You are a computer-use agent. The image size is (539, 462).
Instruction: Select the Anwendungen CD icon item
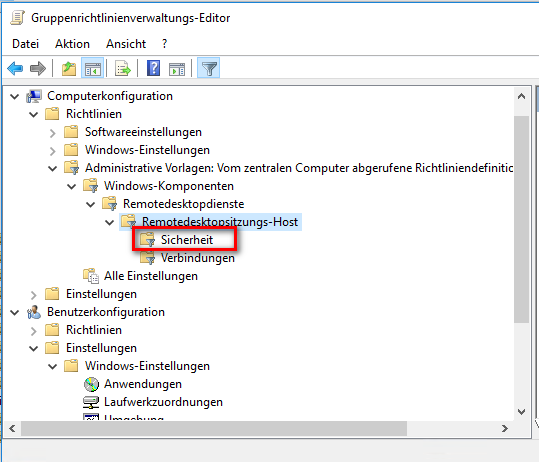(91, 384)
